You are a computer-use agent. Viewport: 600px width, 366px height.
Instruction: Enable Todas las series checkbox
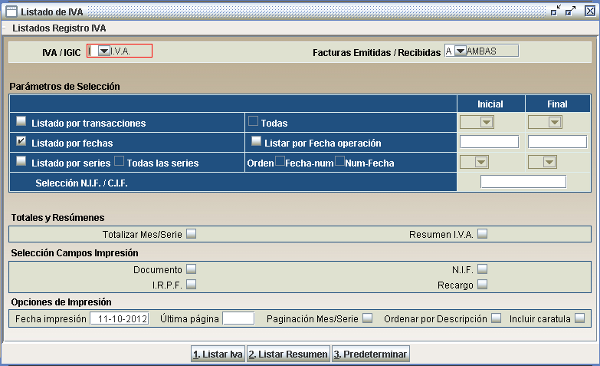tap(119, 161)
